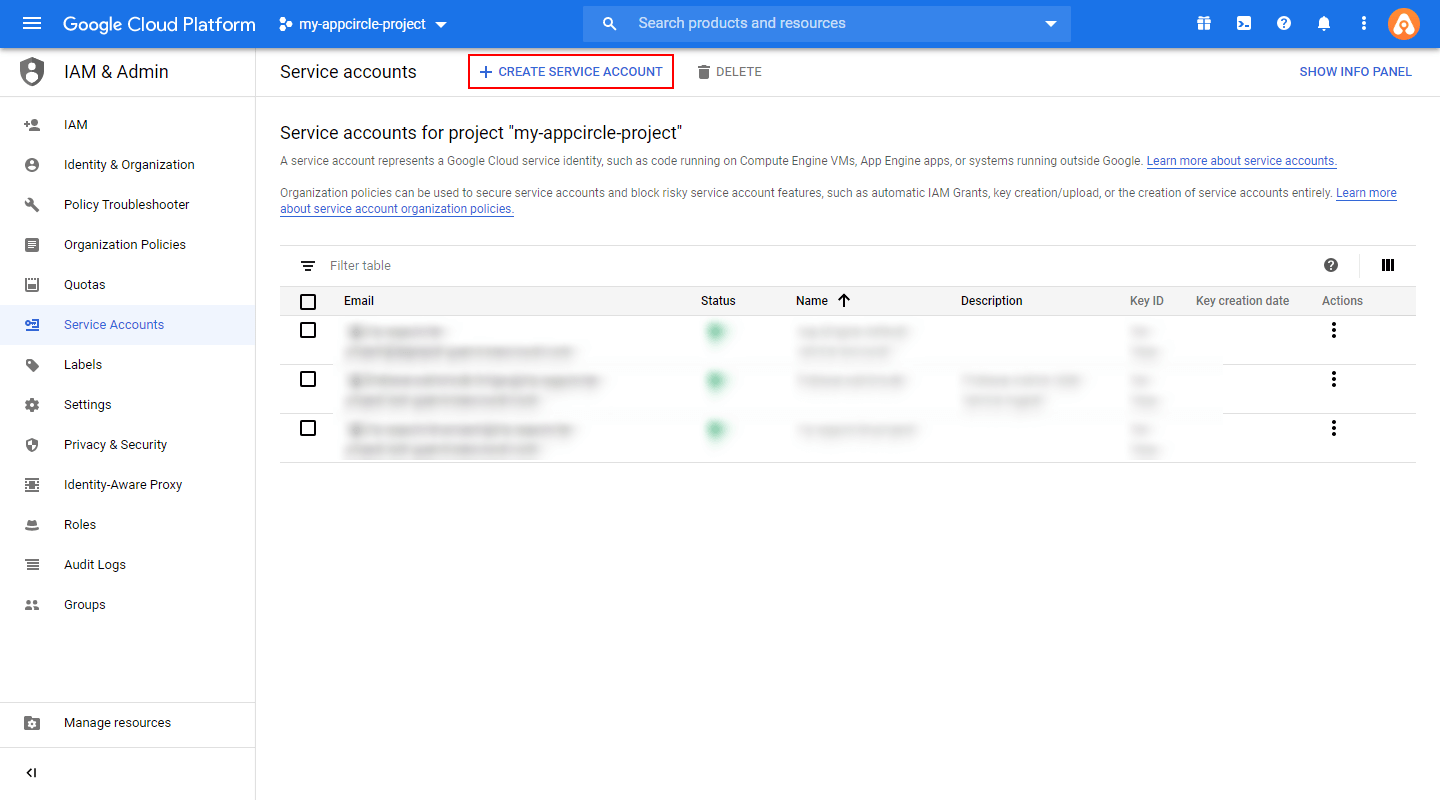This screenshot has height=800, width=1440.
Task: Click the Privacy & Security shield icon
Action: point(32,445)
